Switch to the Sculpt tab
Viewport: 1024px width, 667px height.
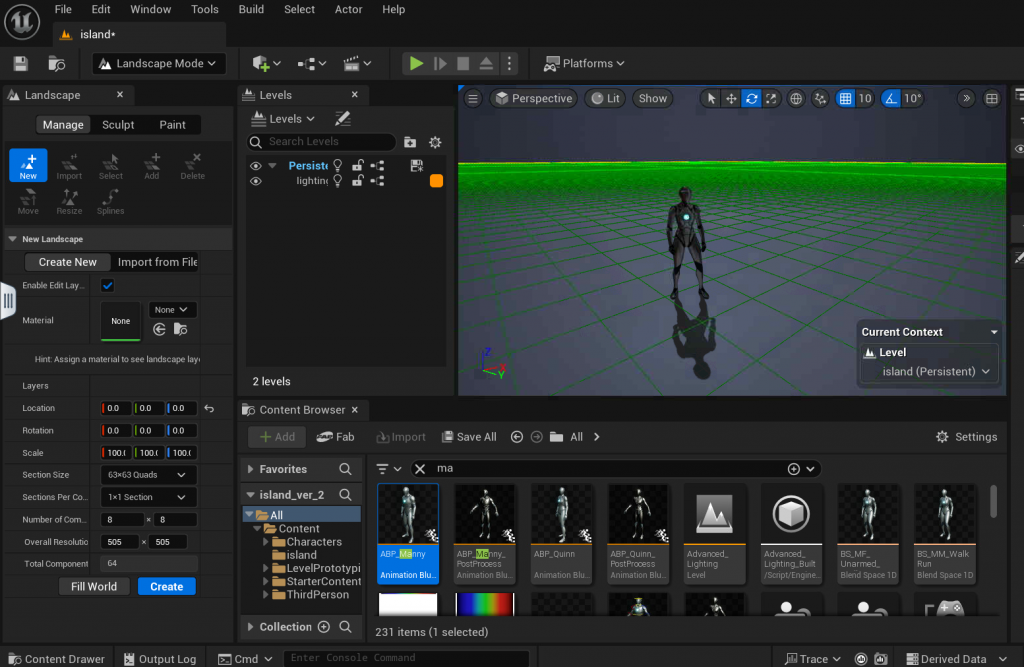point(118,125)
